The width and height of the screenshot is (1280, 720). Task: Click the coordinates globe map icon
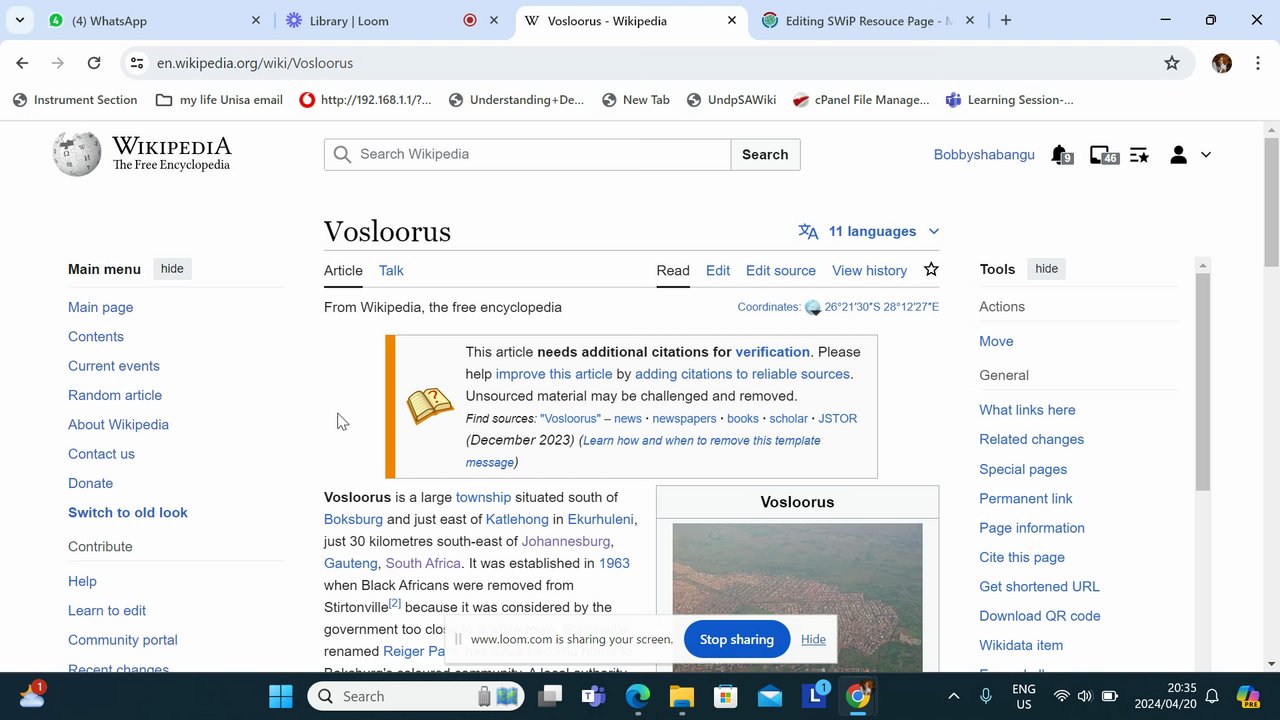pyautogui.click(x=813, y=307)
